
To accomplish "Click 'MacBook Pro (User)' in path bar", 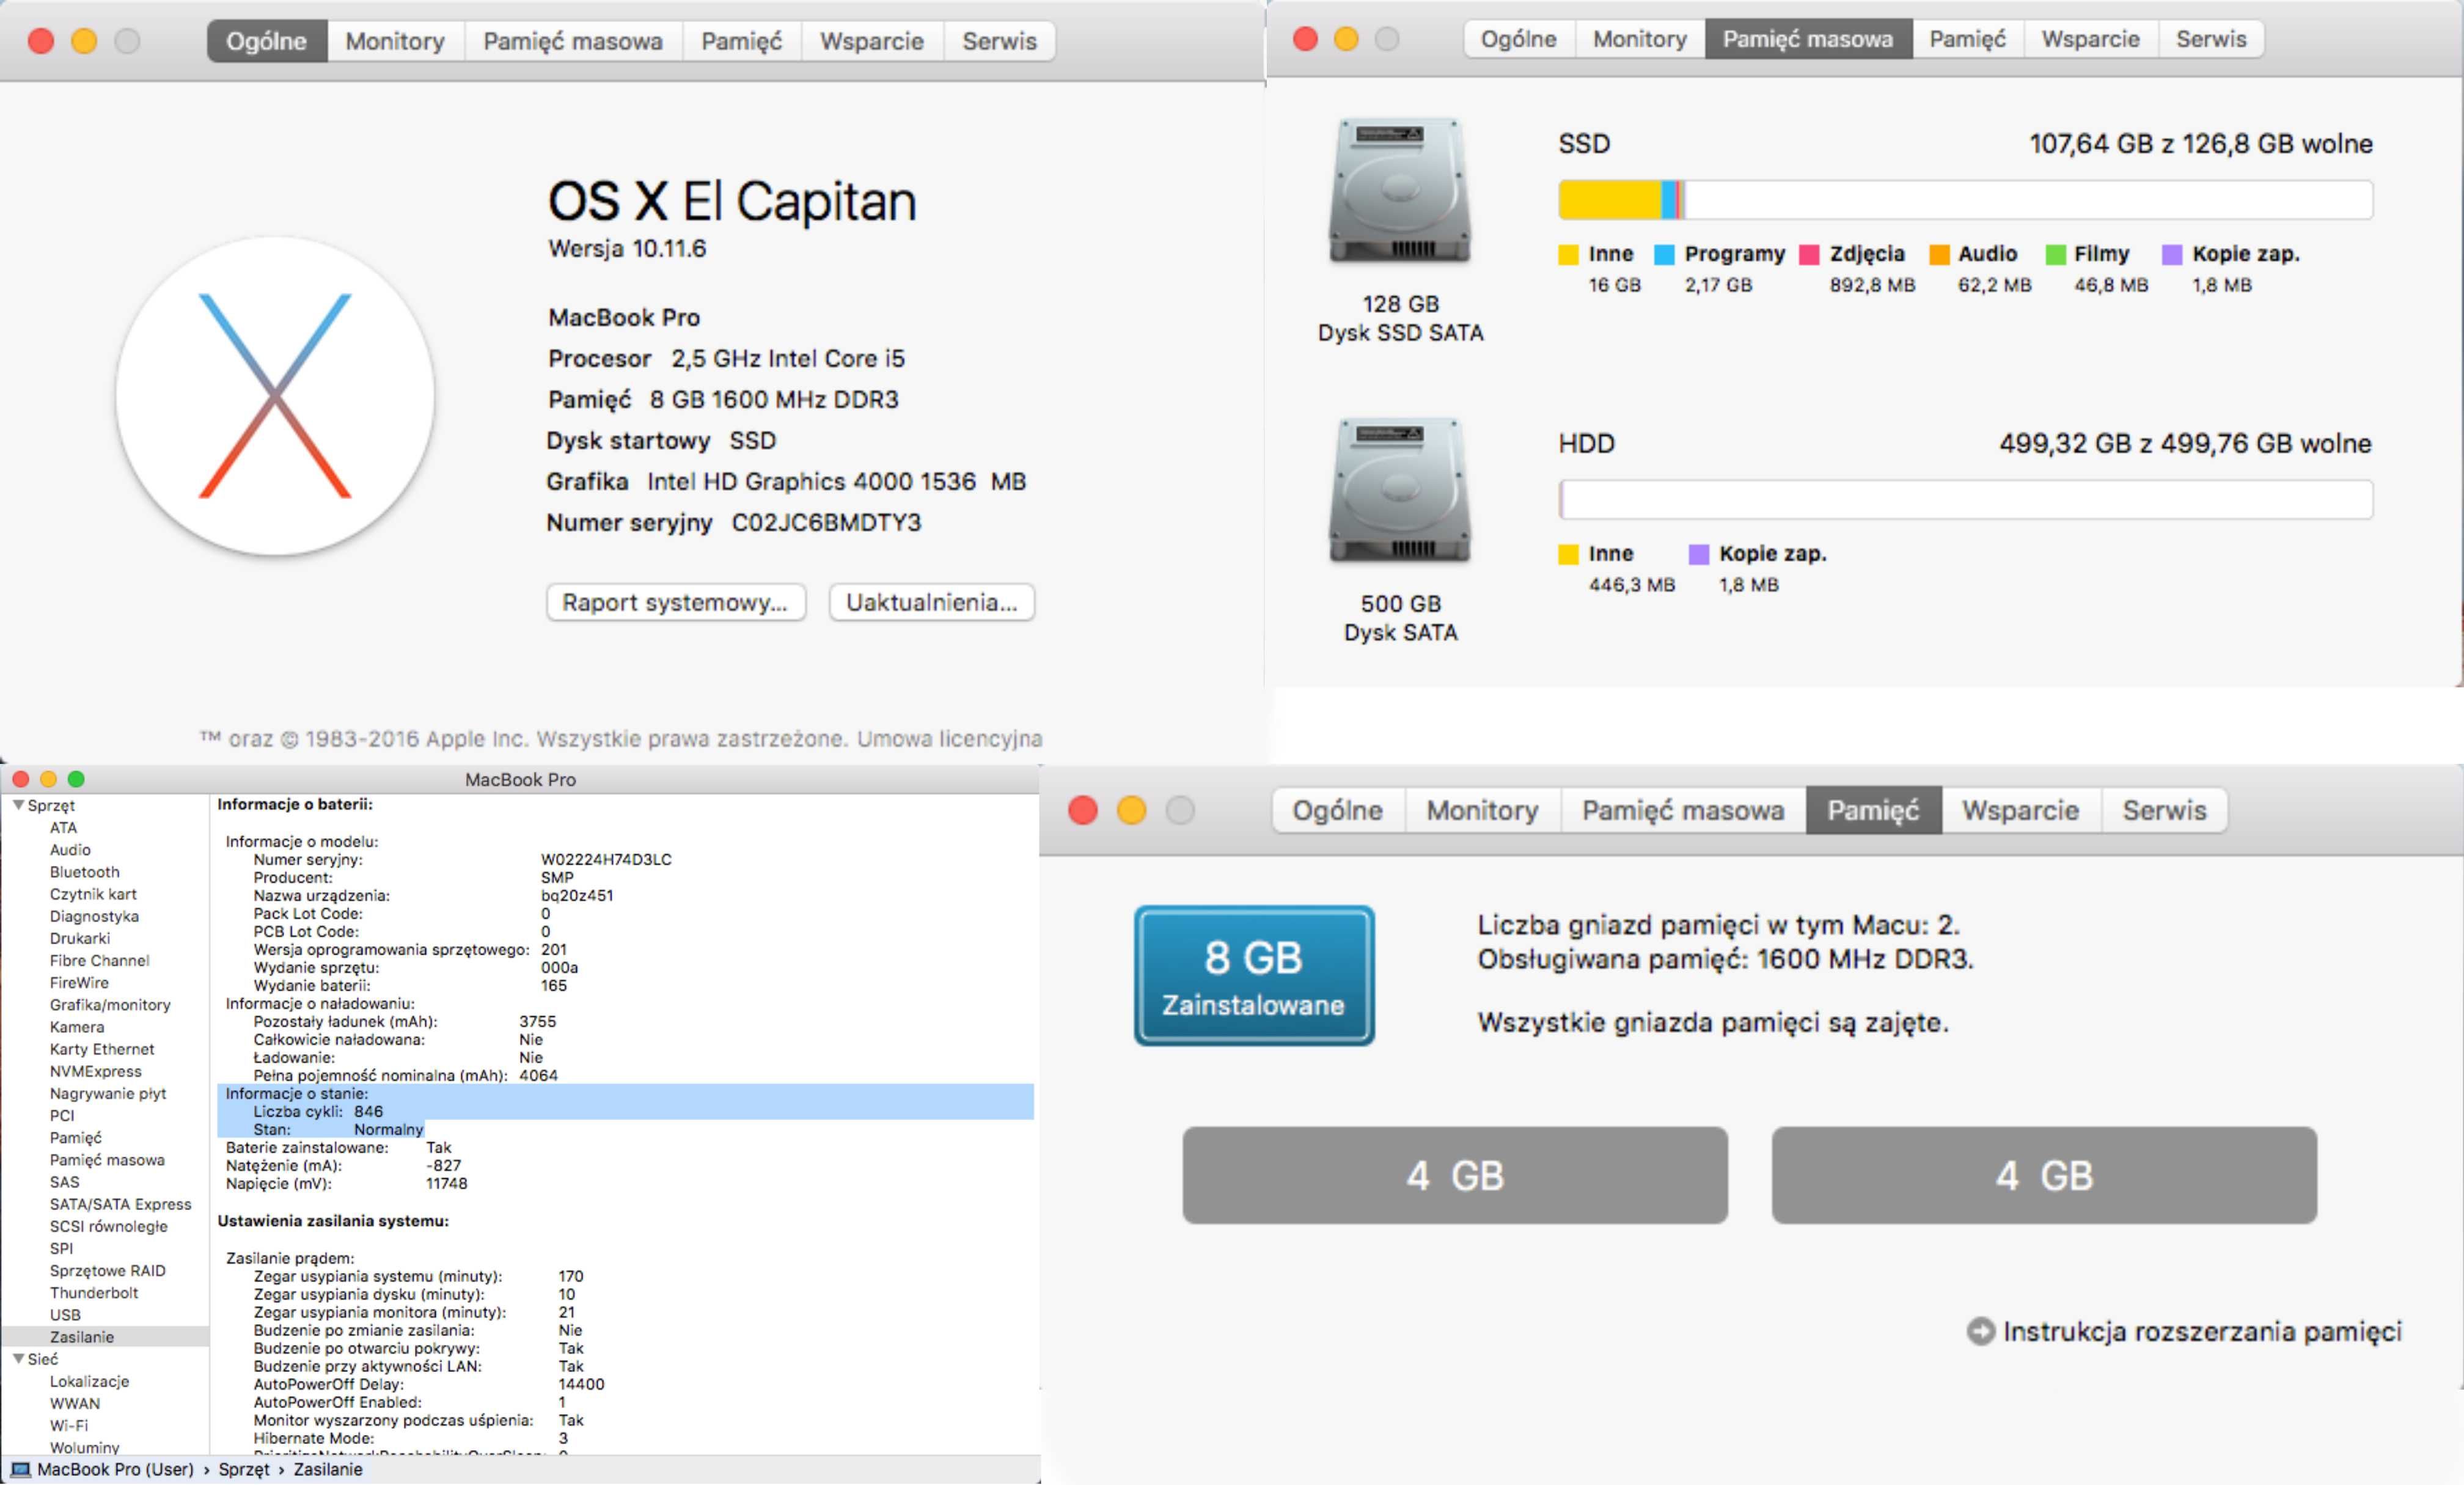I will pos(115,1469).
